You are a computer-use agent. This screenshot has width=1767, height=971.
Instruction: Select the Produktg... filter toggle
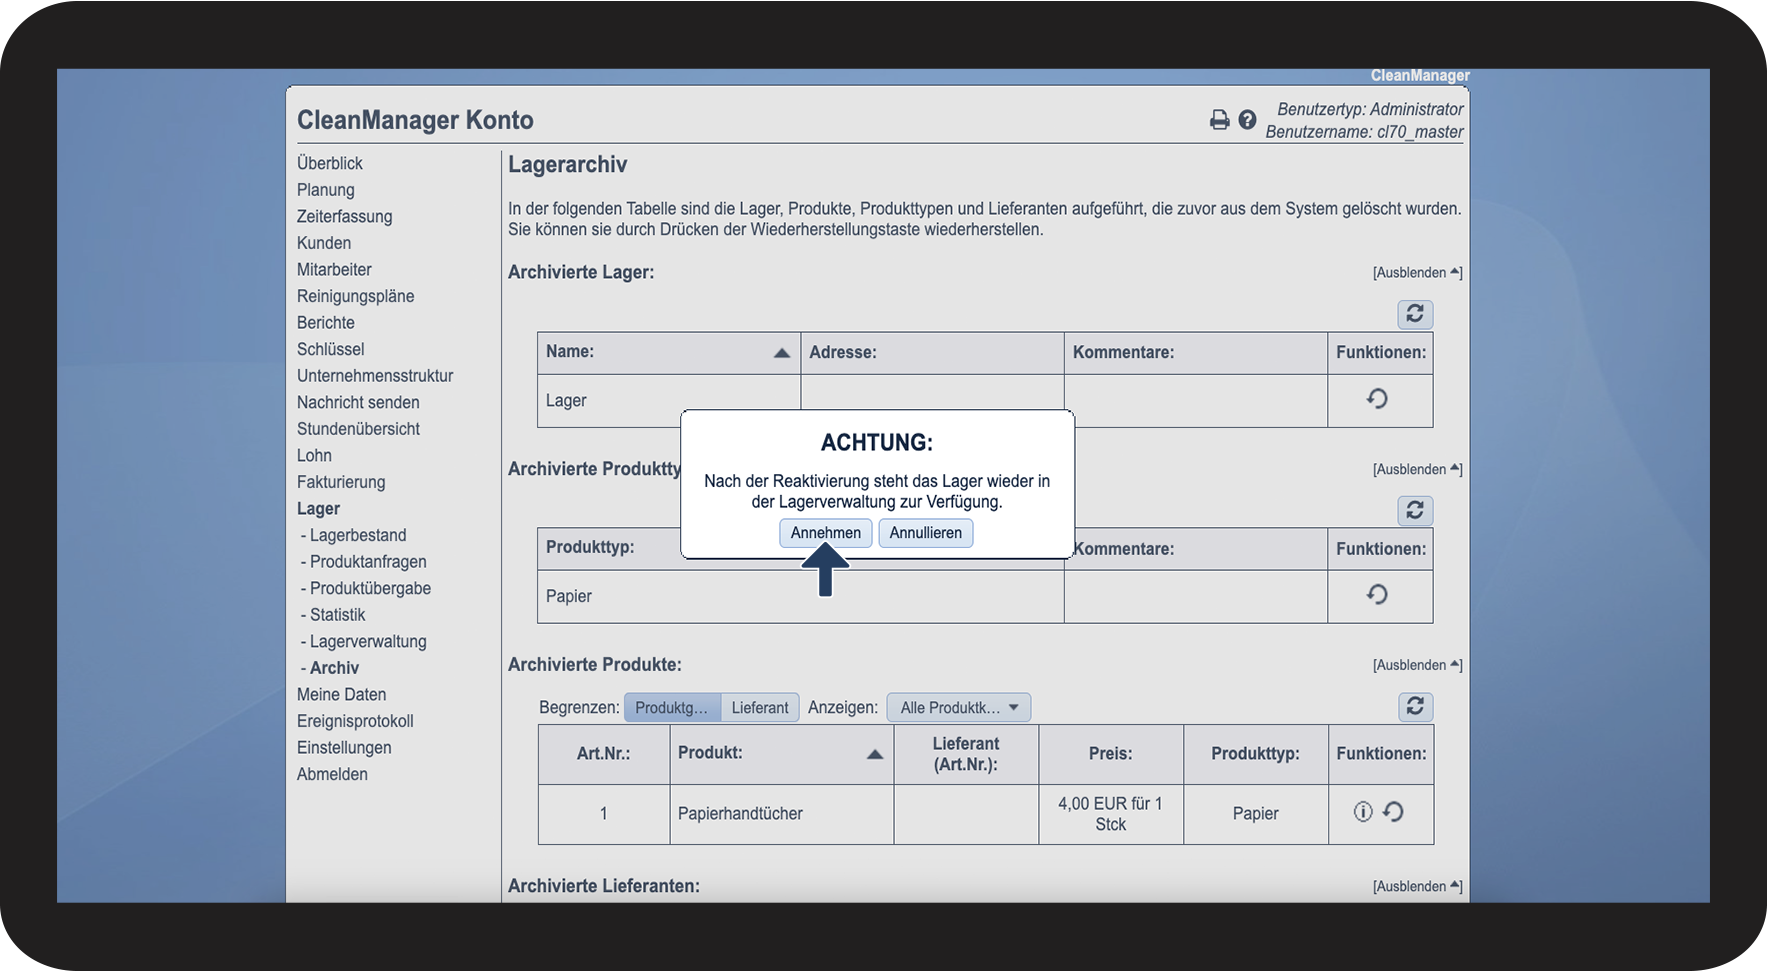point(671,708)
